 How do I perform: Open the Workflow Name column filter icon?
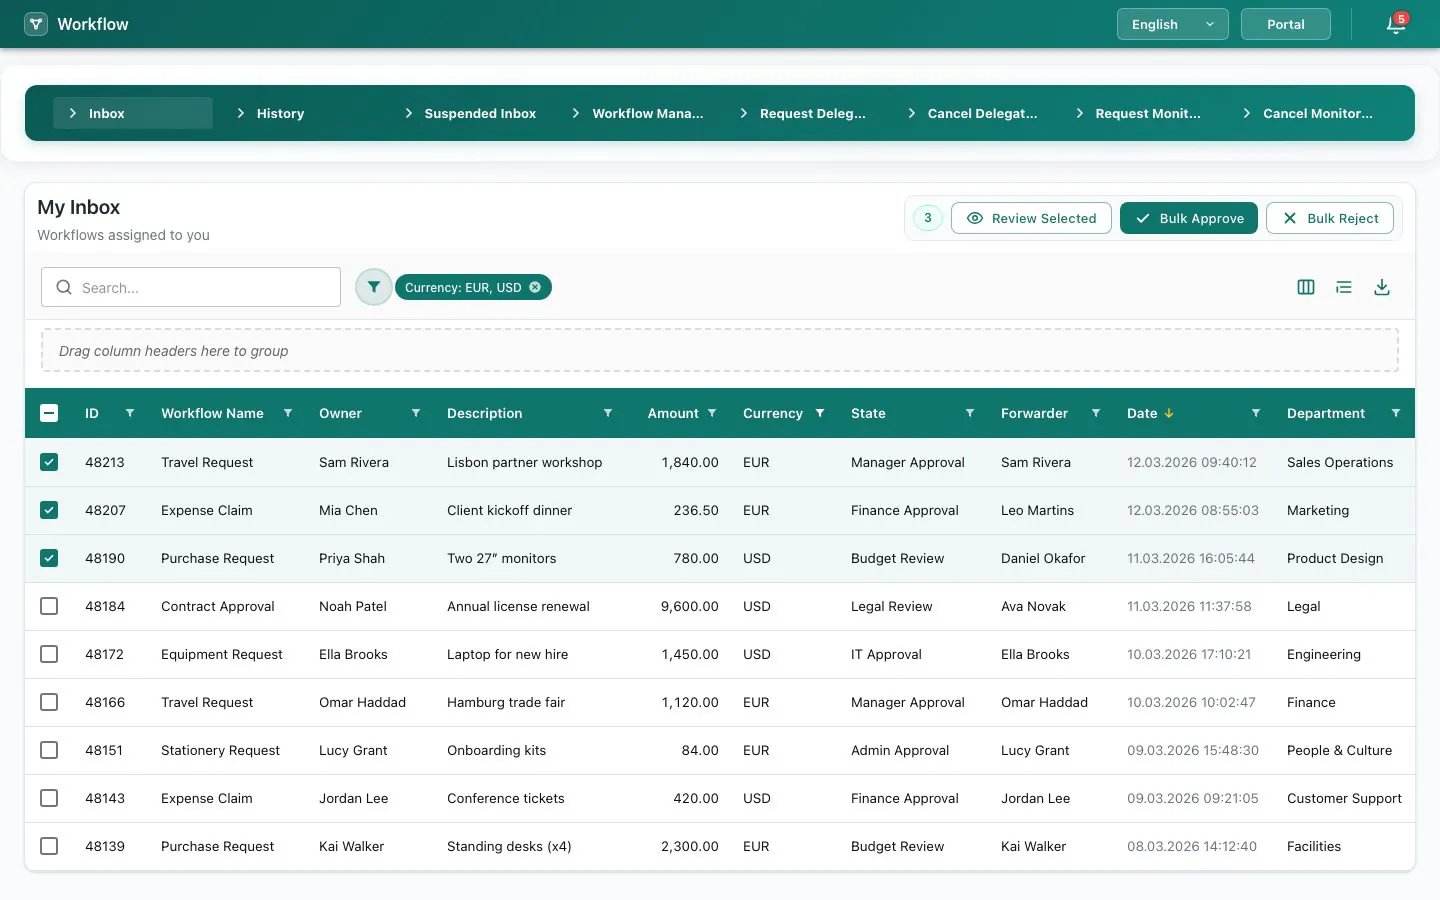(x=288, y=413)
